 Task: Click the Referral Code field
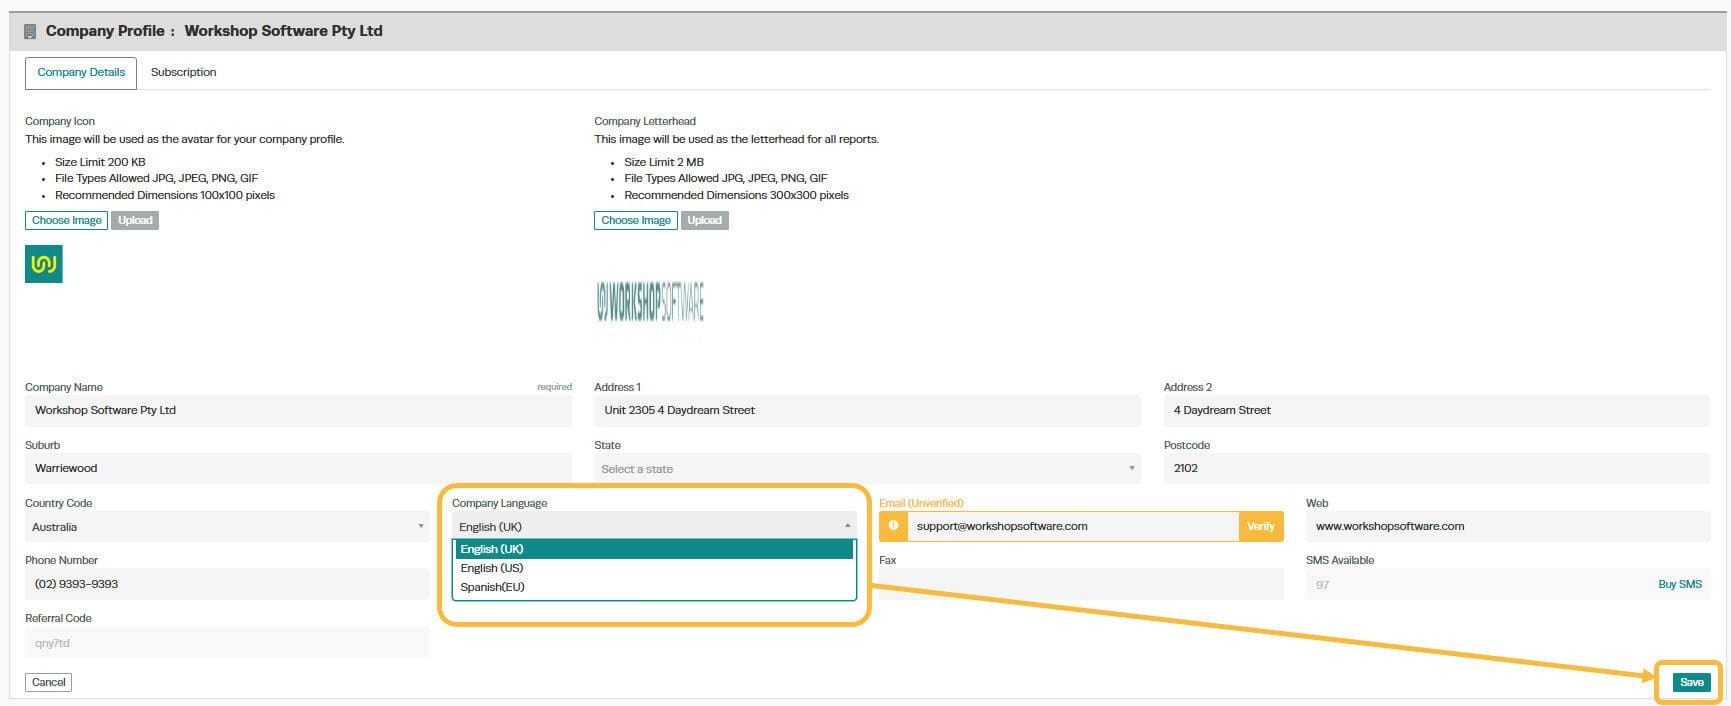[227, 642]
